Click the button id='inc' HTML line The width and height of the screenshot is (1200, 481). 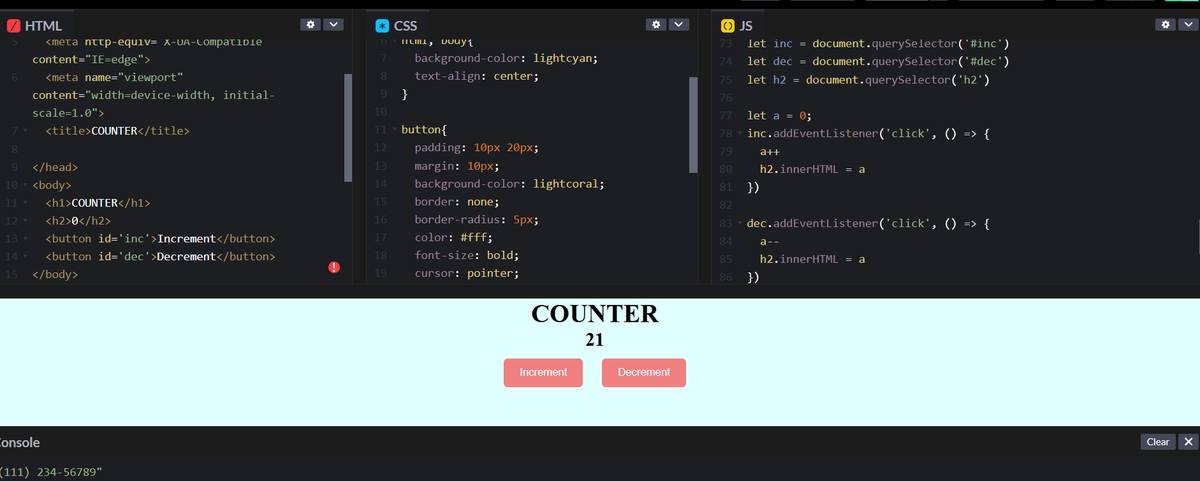(x=161, y=239)
